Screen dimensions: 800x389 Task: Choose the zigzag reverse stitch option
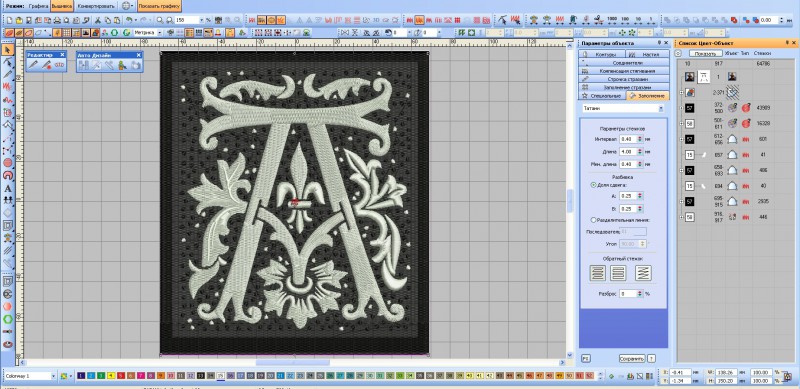click(x=643, y=273)
